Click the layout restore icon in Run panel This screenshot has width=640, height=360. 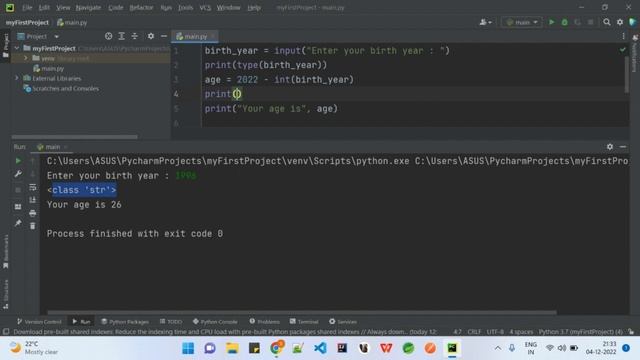[x=18, y=207]
